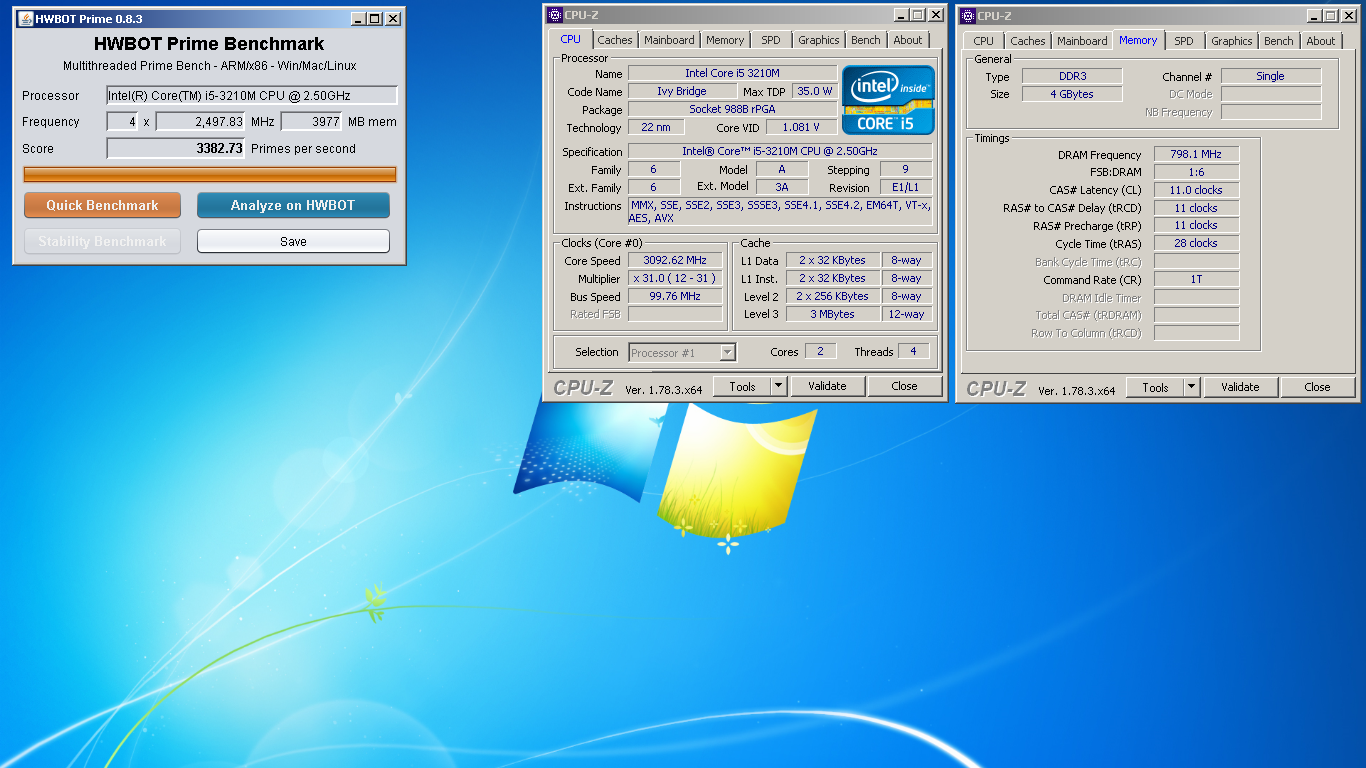Minimize the HWBOT Prime window

pos(359,19)
